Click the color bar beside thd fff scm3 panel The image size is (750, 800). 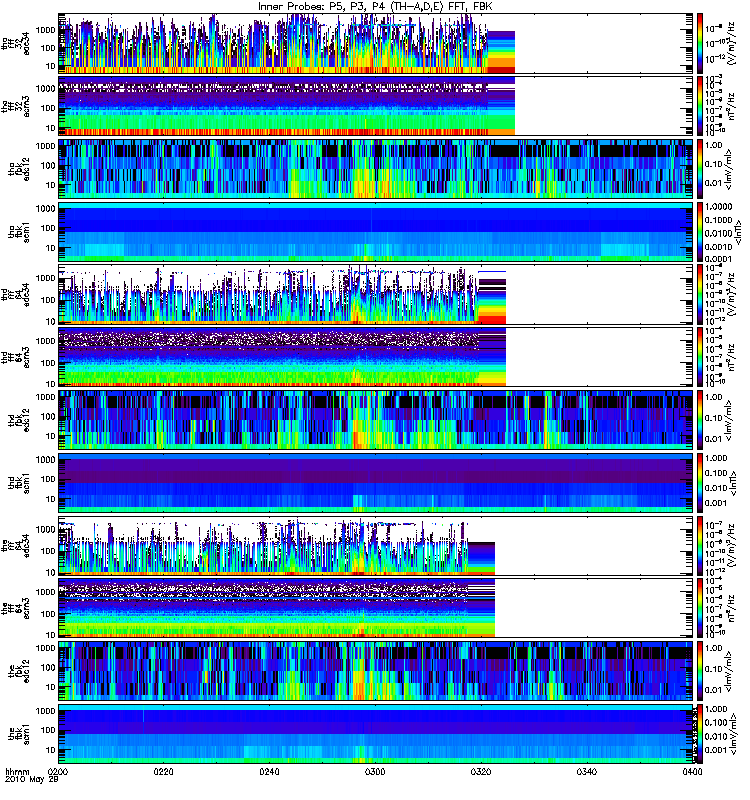click(x=700, y=357)
